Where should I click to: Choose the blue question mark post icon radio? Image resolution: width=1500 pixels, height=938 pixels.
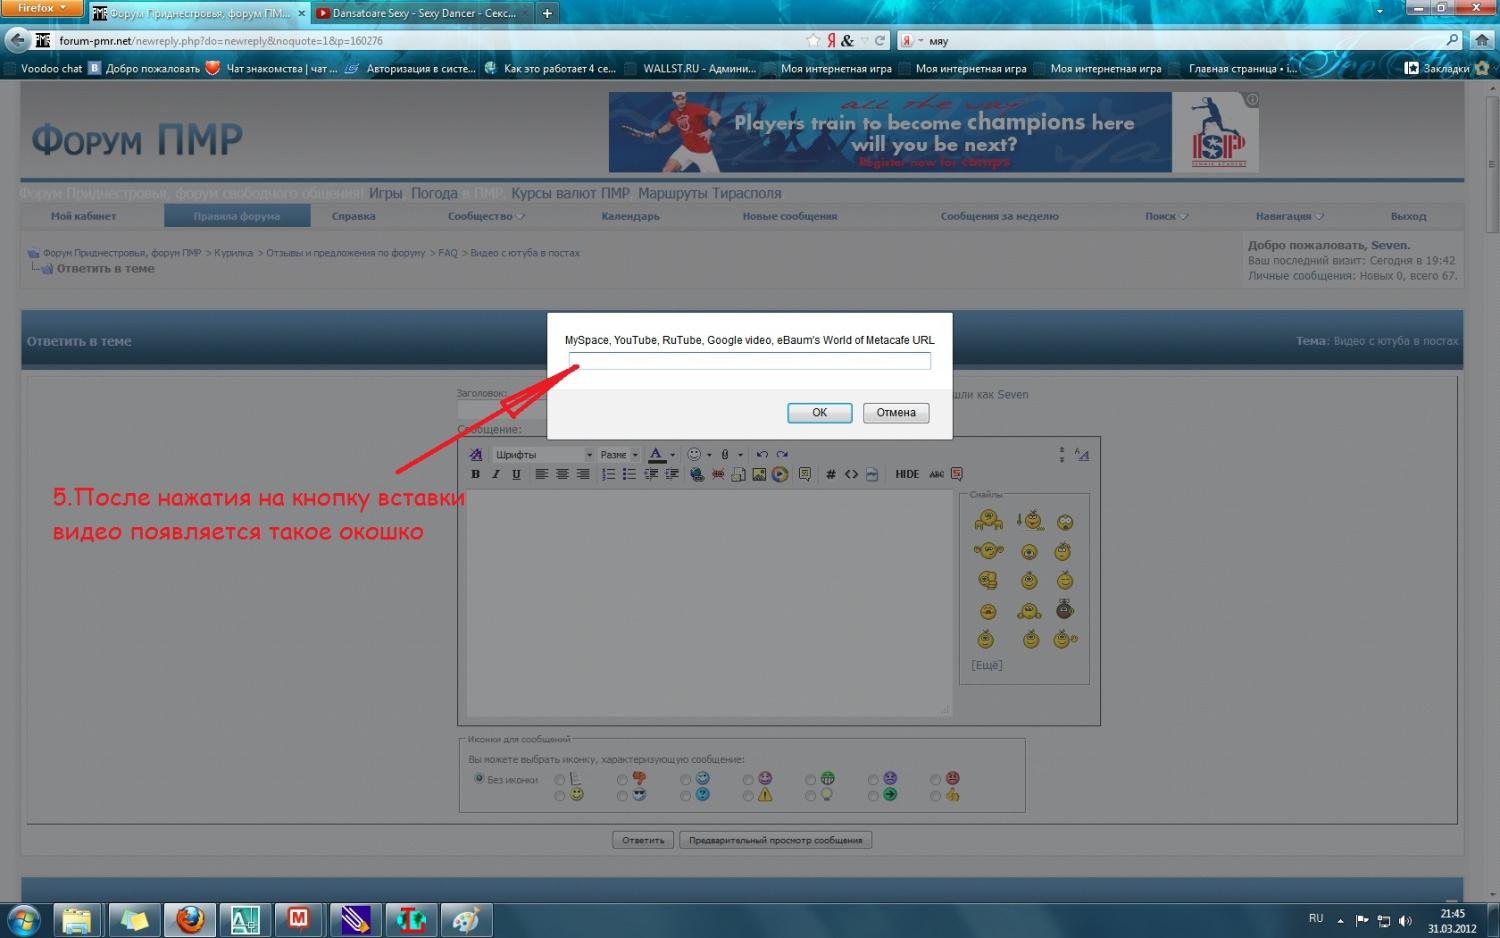686,796
